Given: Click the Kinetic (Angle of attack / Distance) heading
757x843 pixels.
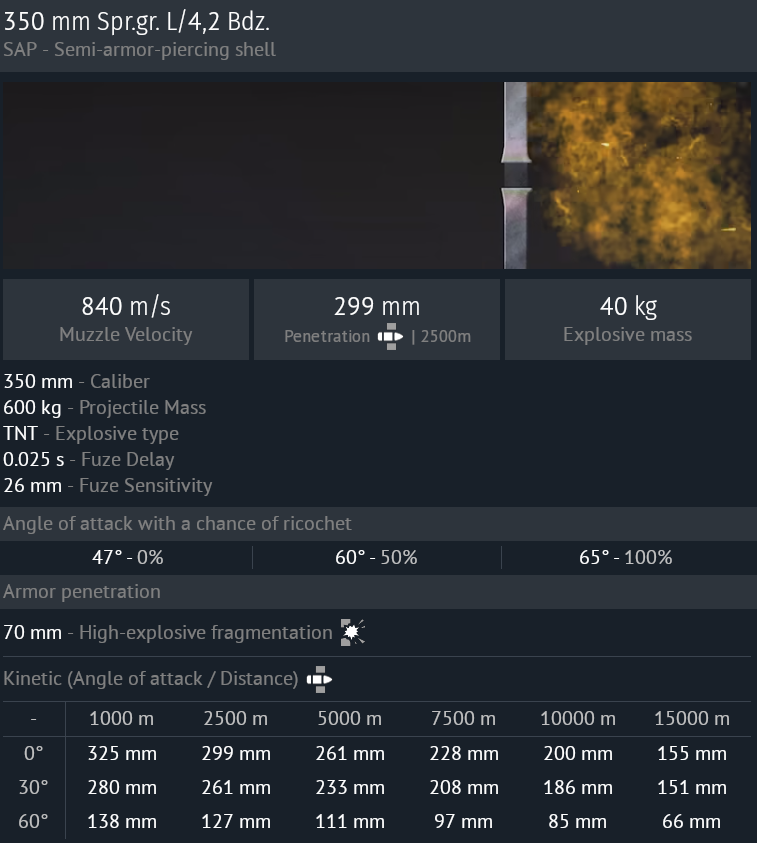Looking at the screenshot, I should click(150, 680).
